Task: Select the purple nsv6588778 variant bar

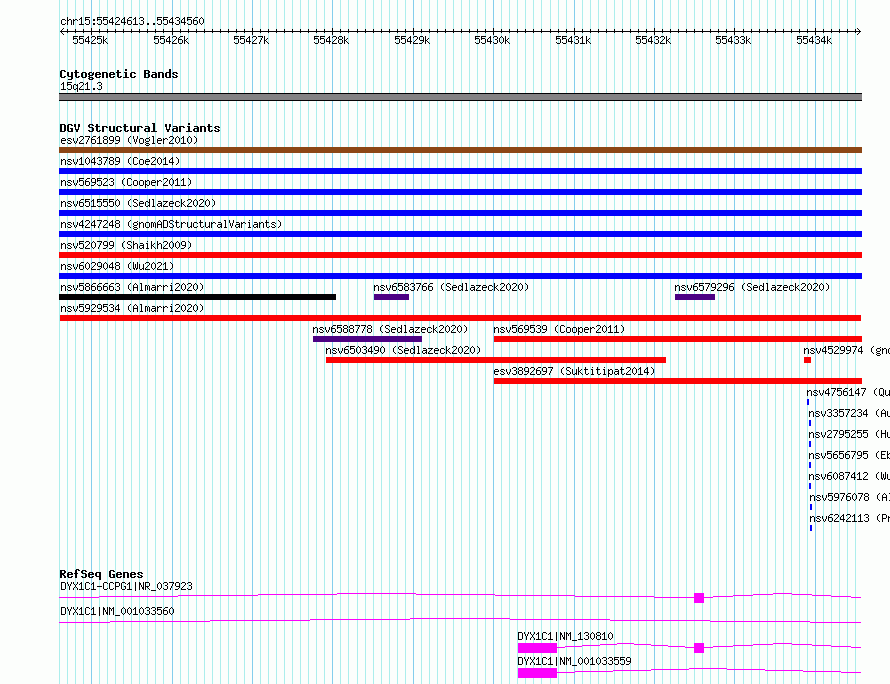Action: 367,339
